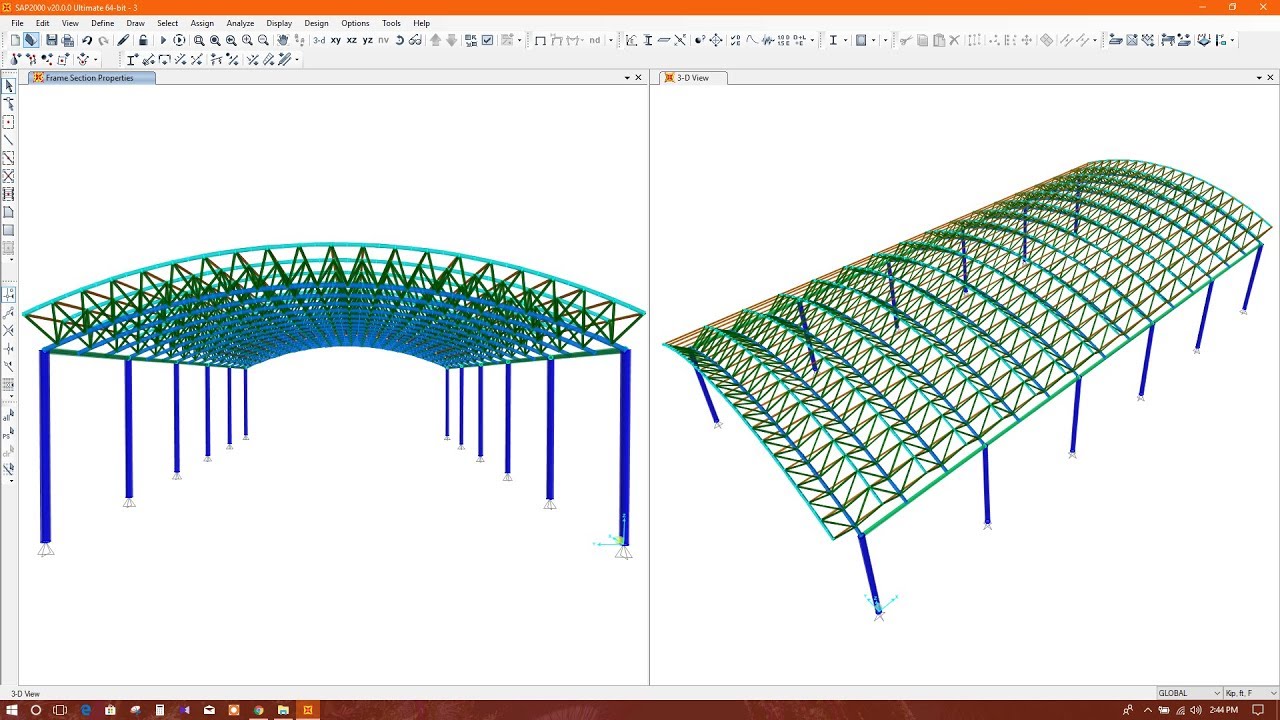This screenshot has width=1280, height=720.
Task: Click the taskbar clock showing 2:44 PM
Action: click(1224, 710)
